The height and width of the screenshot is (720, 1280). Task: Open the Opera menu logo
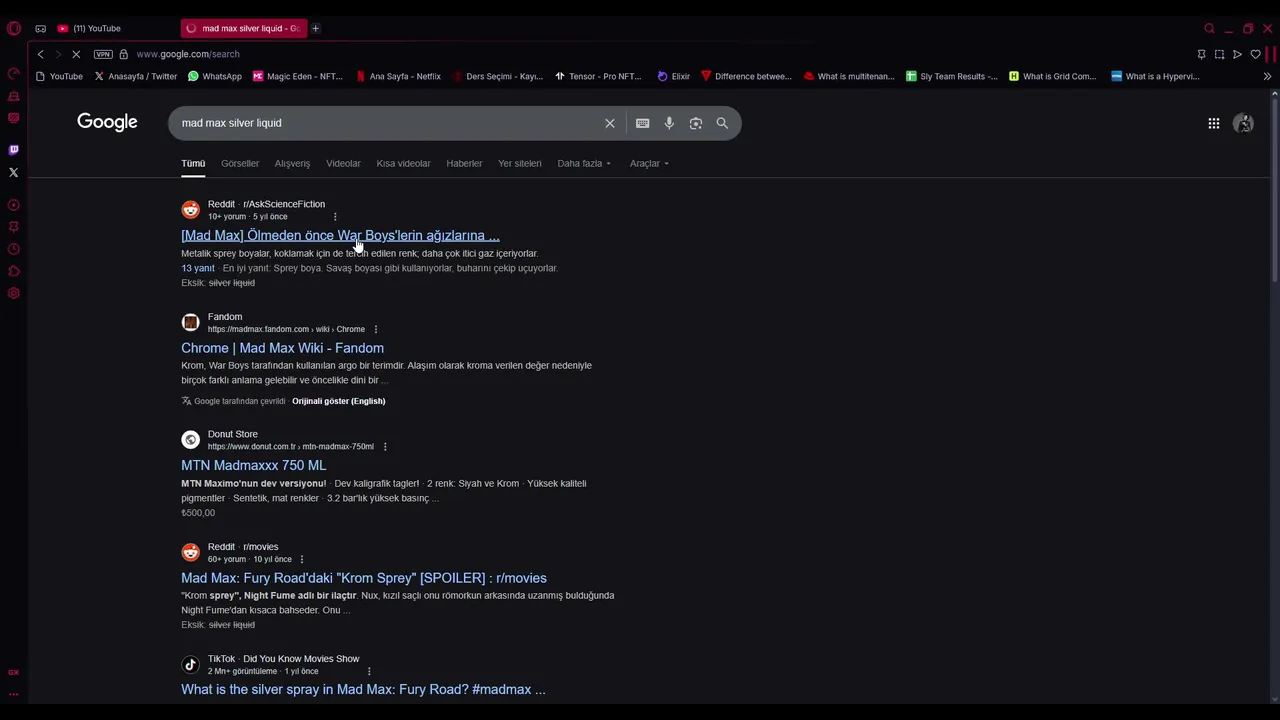[x=14, y=28]
